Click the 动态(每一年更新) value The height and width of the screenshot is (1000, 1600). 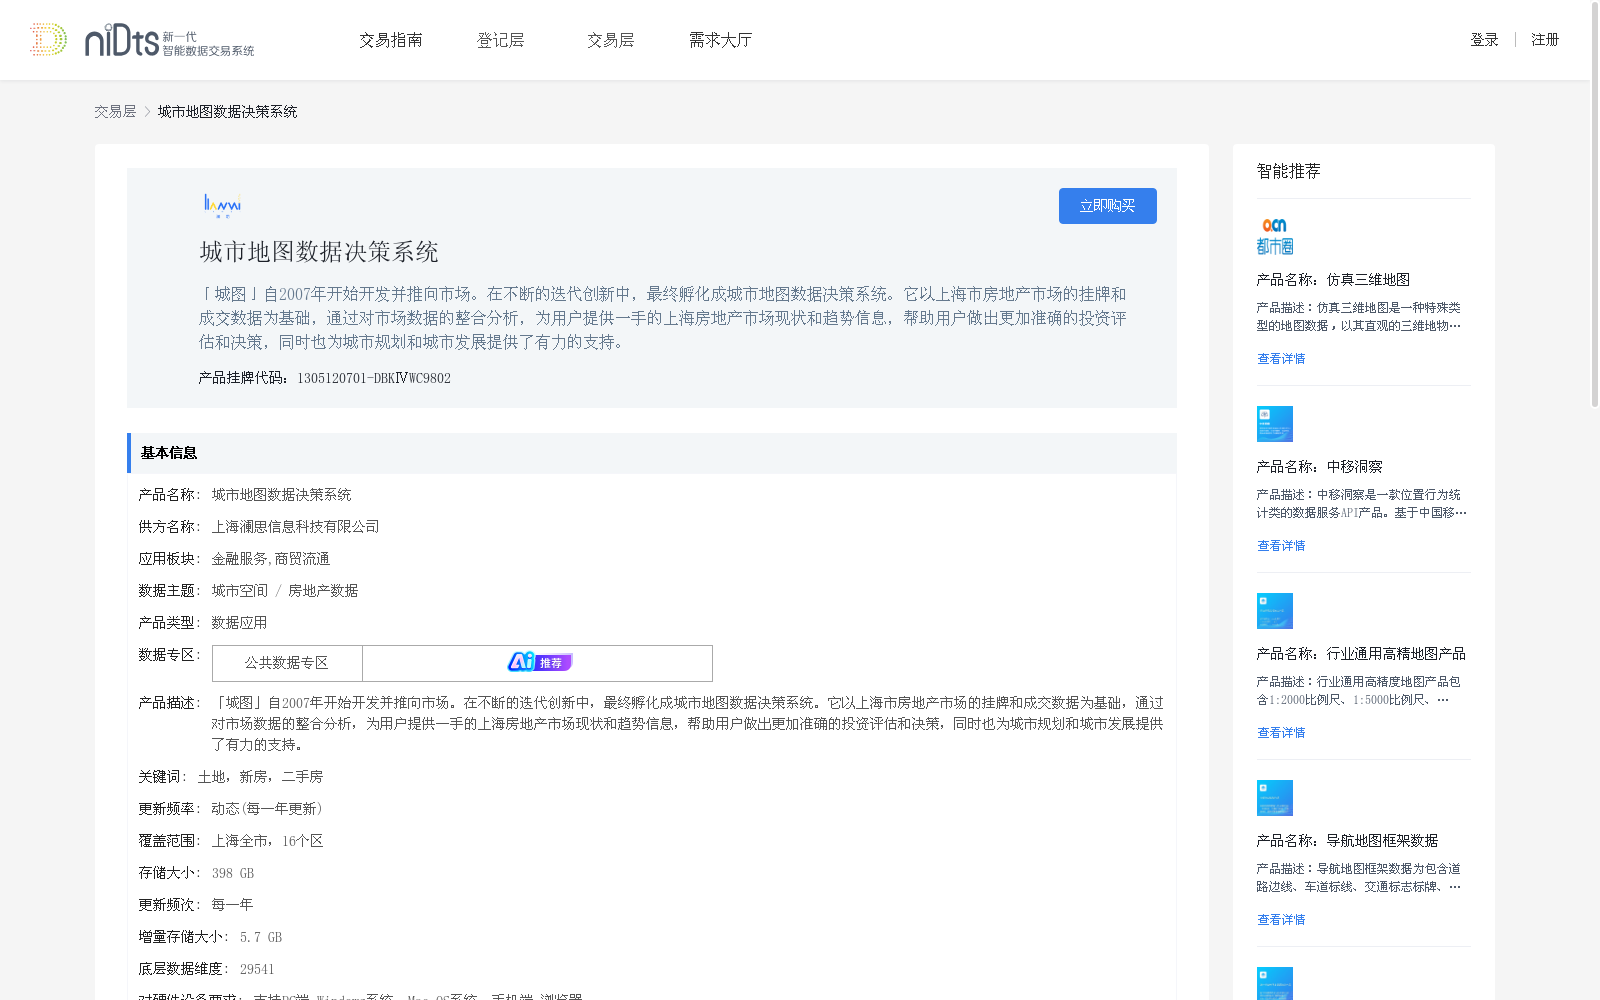pos(267,809)
